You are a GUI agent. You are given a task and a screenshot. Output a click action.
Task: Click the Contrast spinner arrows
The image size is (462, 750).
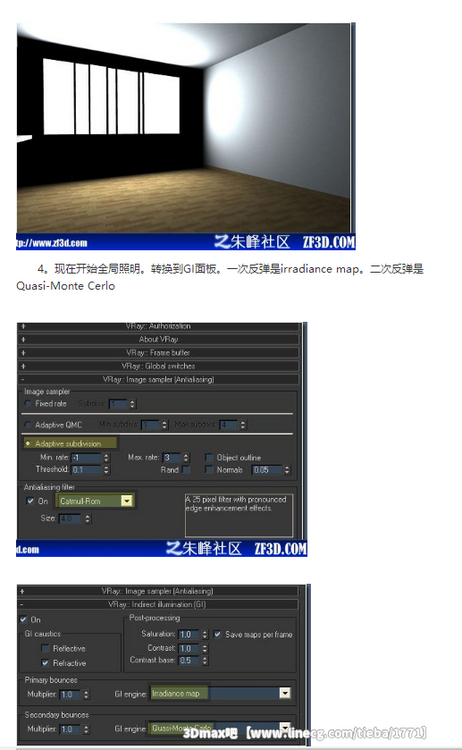[205, 649]
